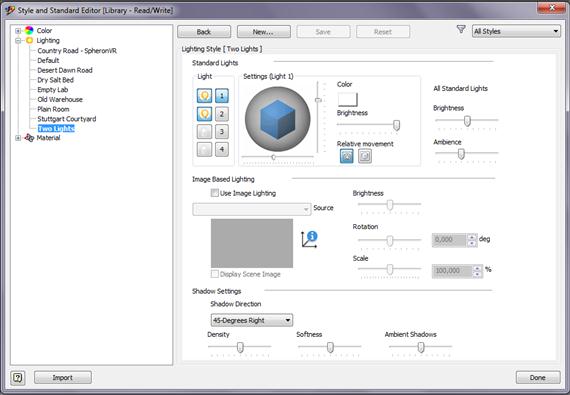Click the image lighting info axis icon
Image resolution: width=570 pixels, height=395 pixels.
click(x=309, y=239)
